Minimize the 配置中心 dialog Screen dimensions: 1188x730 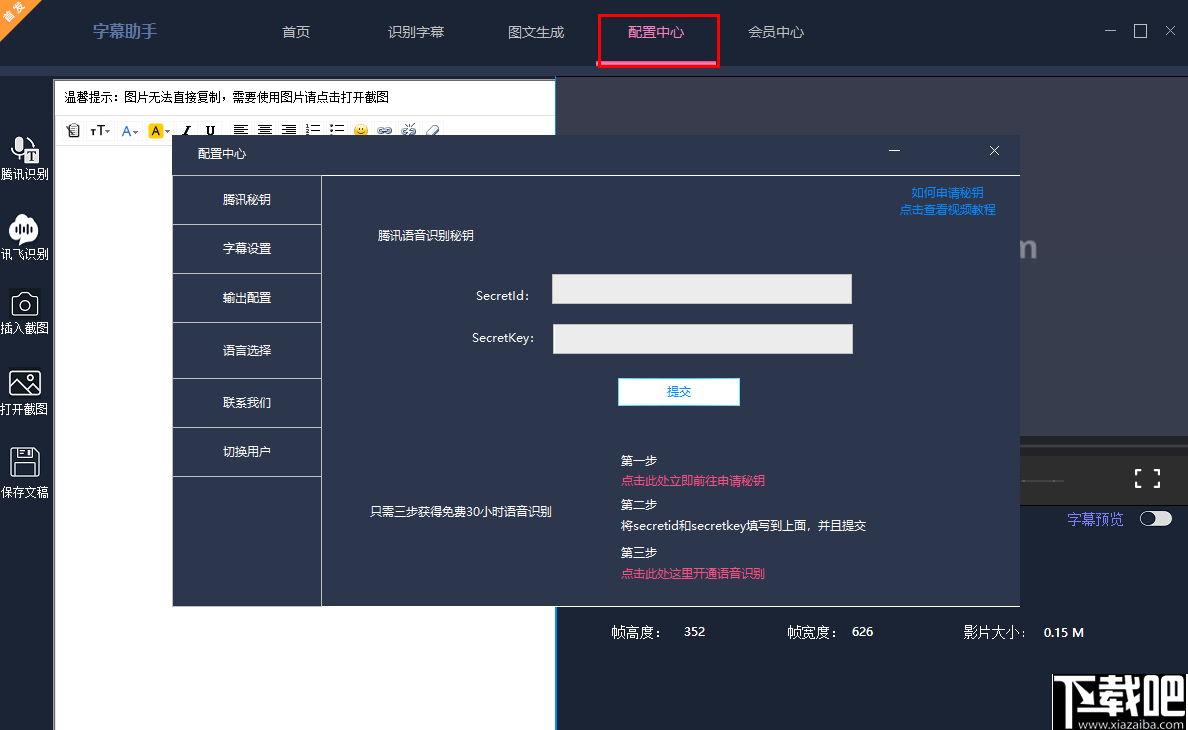[x=895, y=151]
